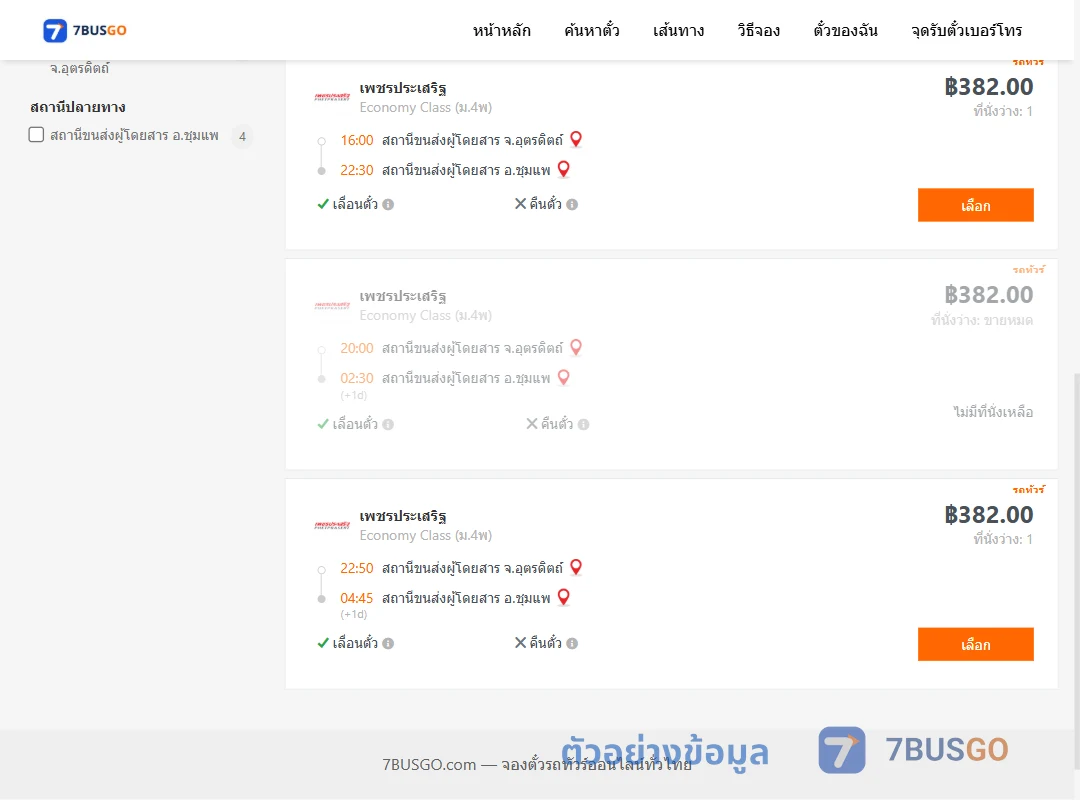The height and width of the screenshot is (800, 1080).
Task: Select the 22:50 trip with เลือก button
Action: pyautogui.click(x=975, y=644)
